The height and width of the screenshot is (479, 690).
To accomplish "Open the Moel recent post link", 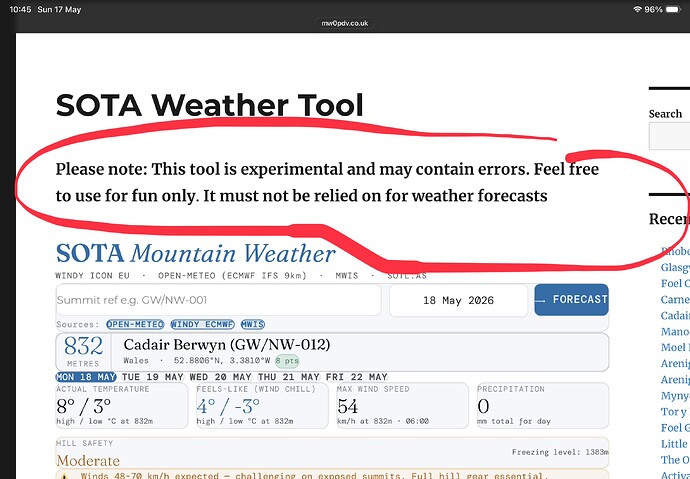I will (x=675, y=347).
